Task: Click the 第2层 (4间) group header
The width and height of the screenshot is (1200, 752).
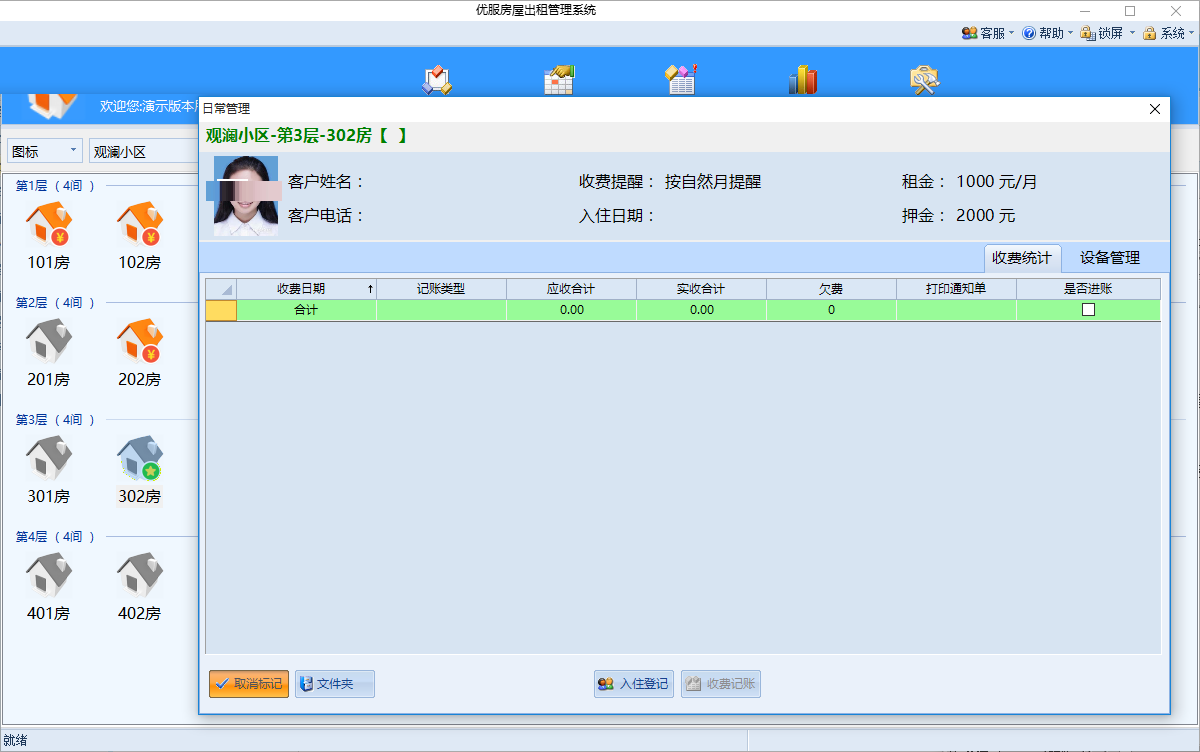Action: [55, 302]
